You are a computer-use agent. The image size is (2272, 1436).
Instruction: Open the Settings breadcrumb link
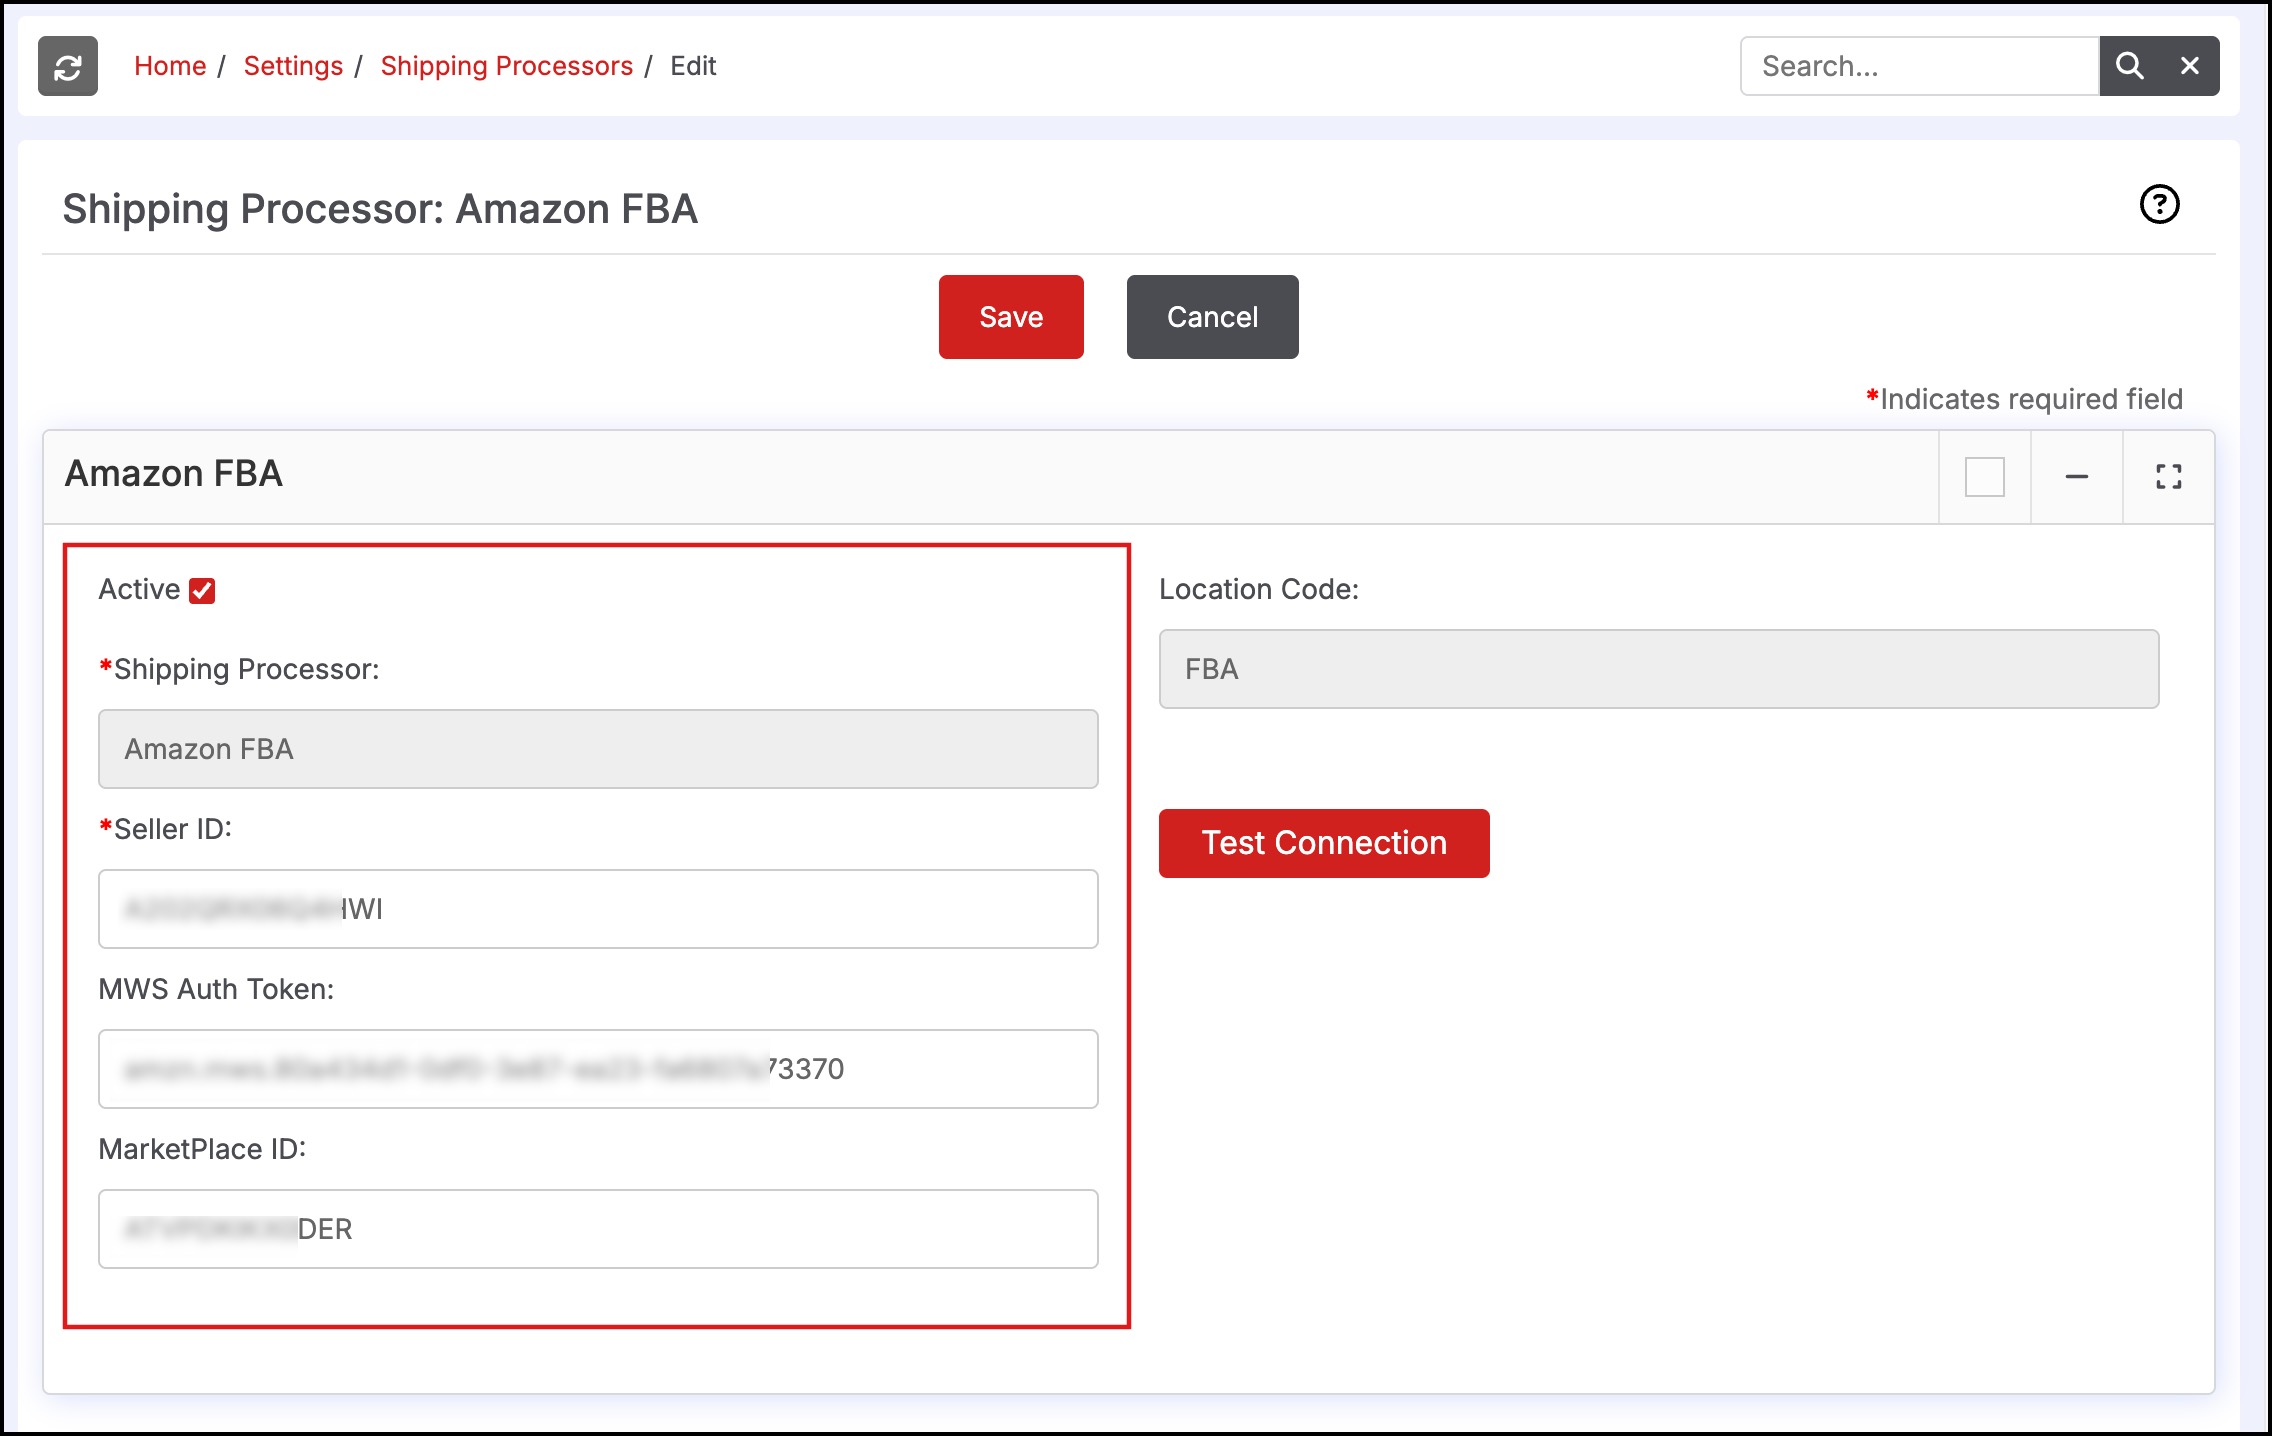tap(293, 66)
